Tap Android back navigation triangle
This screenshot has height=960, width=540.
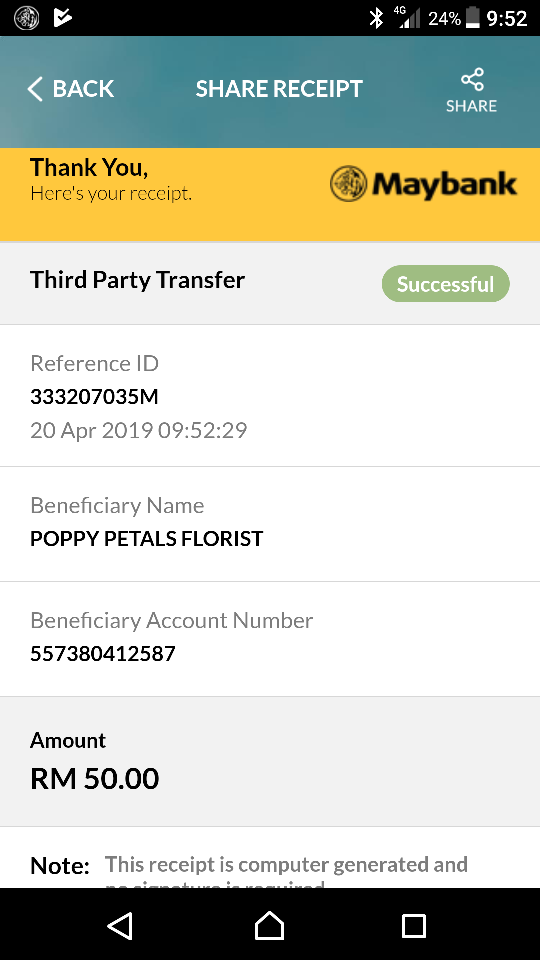(120, 926)
